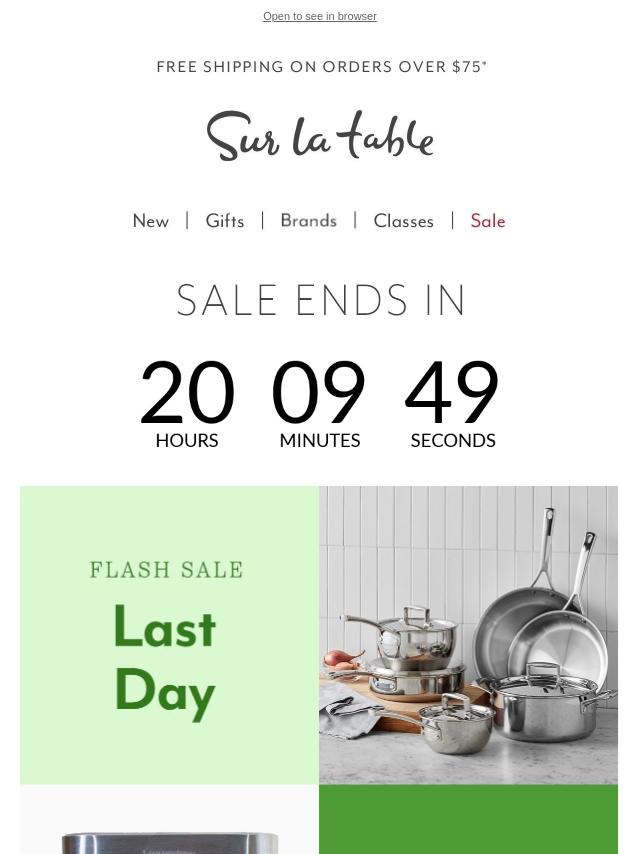
Task: Click the light green Flash Sale panel
Action: (169, 635)
